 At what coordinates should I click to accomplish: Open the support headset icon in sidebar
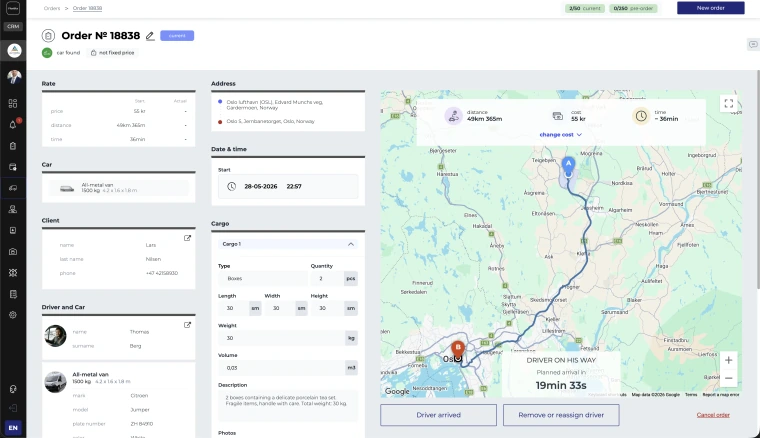tap(13, 389)
